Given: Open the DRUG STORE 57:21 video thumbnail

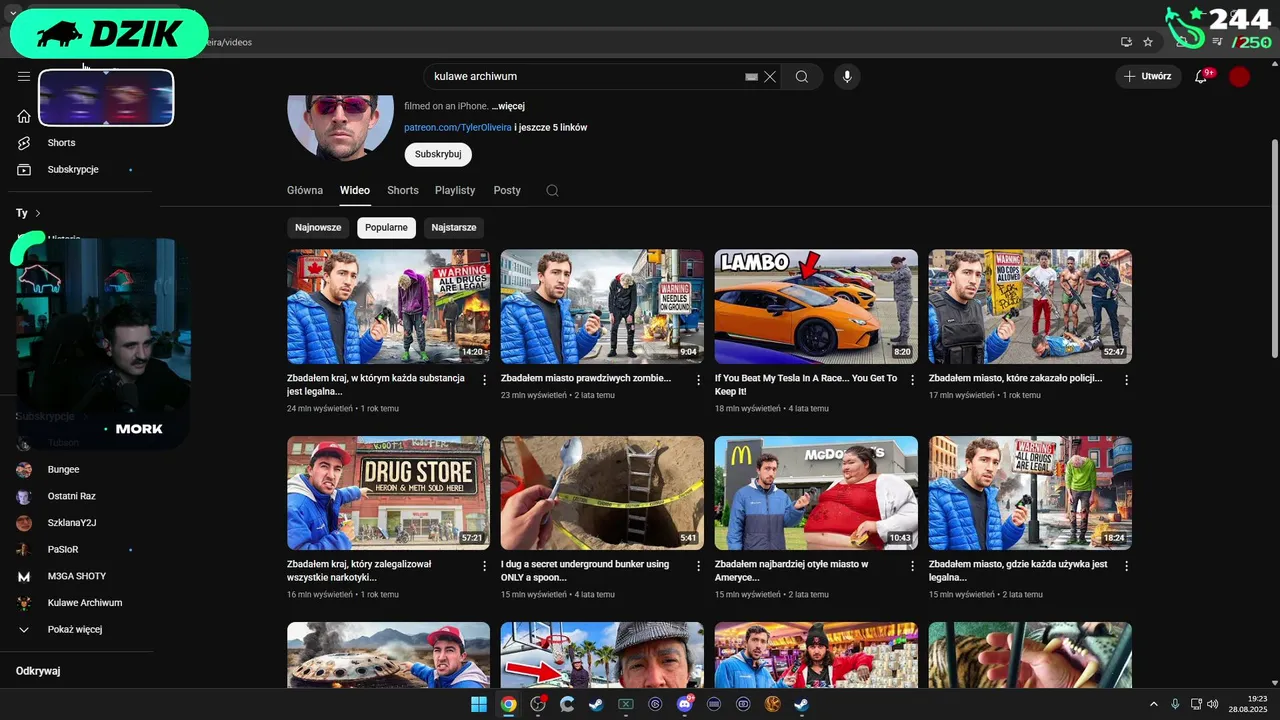Looking at the screenshot, I should click(x=388, y=493).
